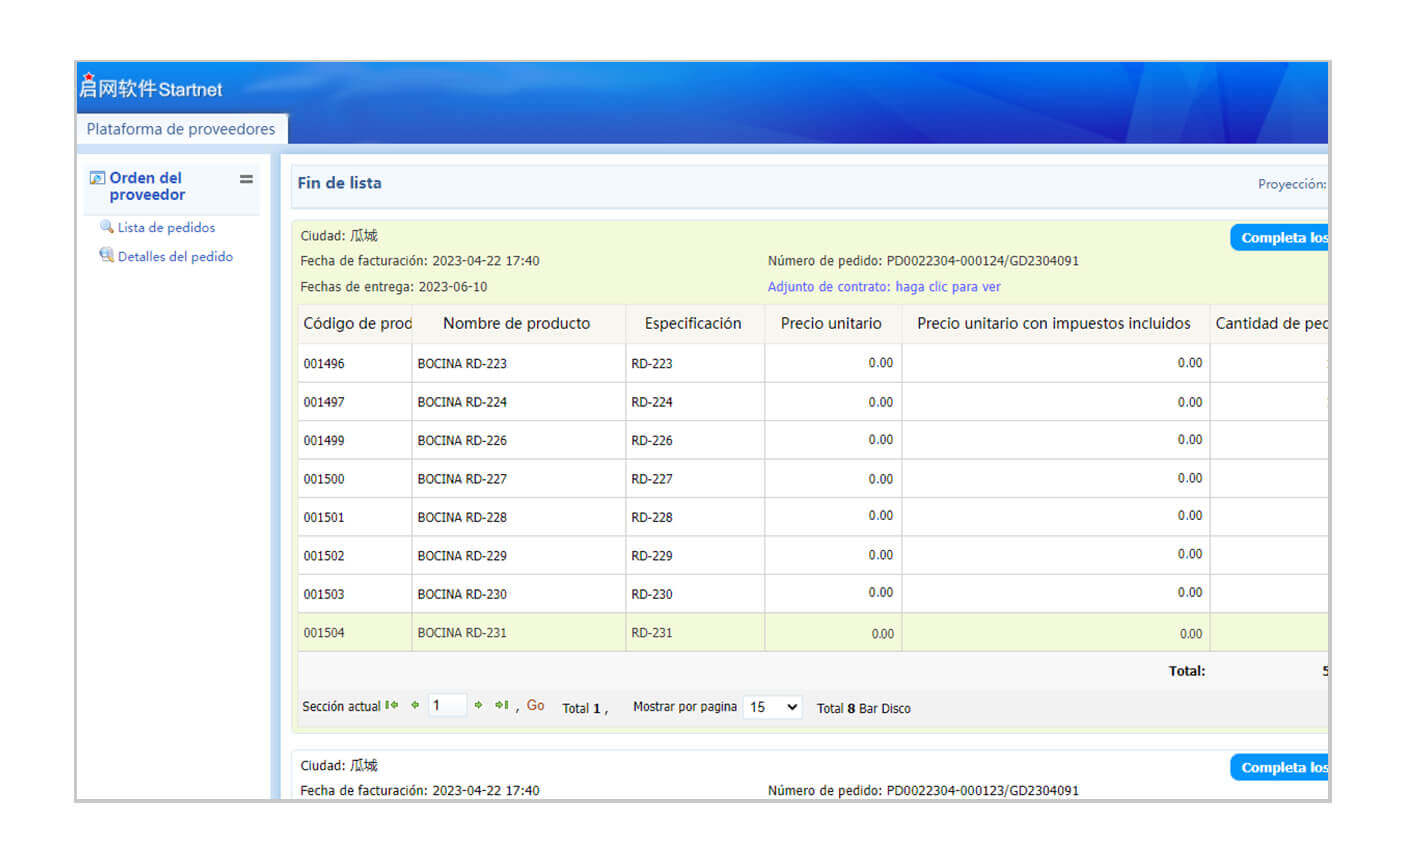Viewport: 1410px width, 860px height.
Task: Open Detalles del pedido in sidebar
Action: click(x=175, y=257)
